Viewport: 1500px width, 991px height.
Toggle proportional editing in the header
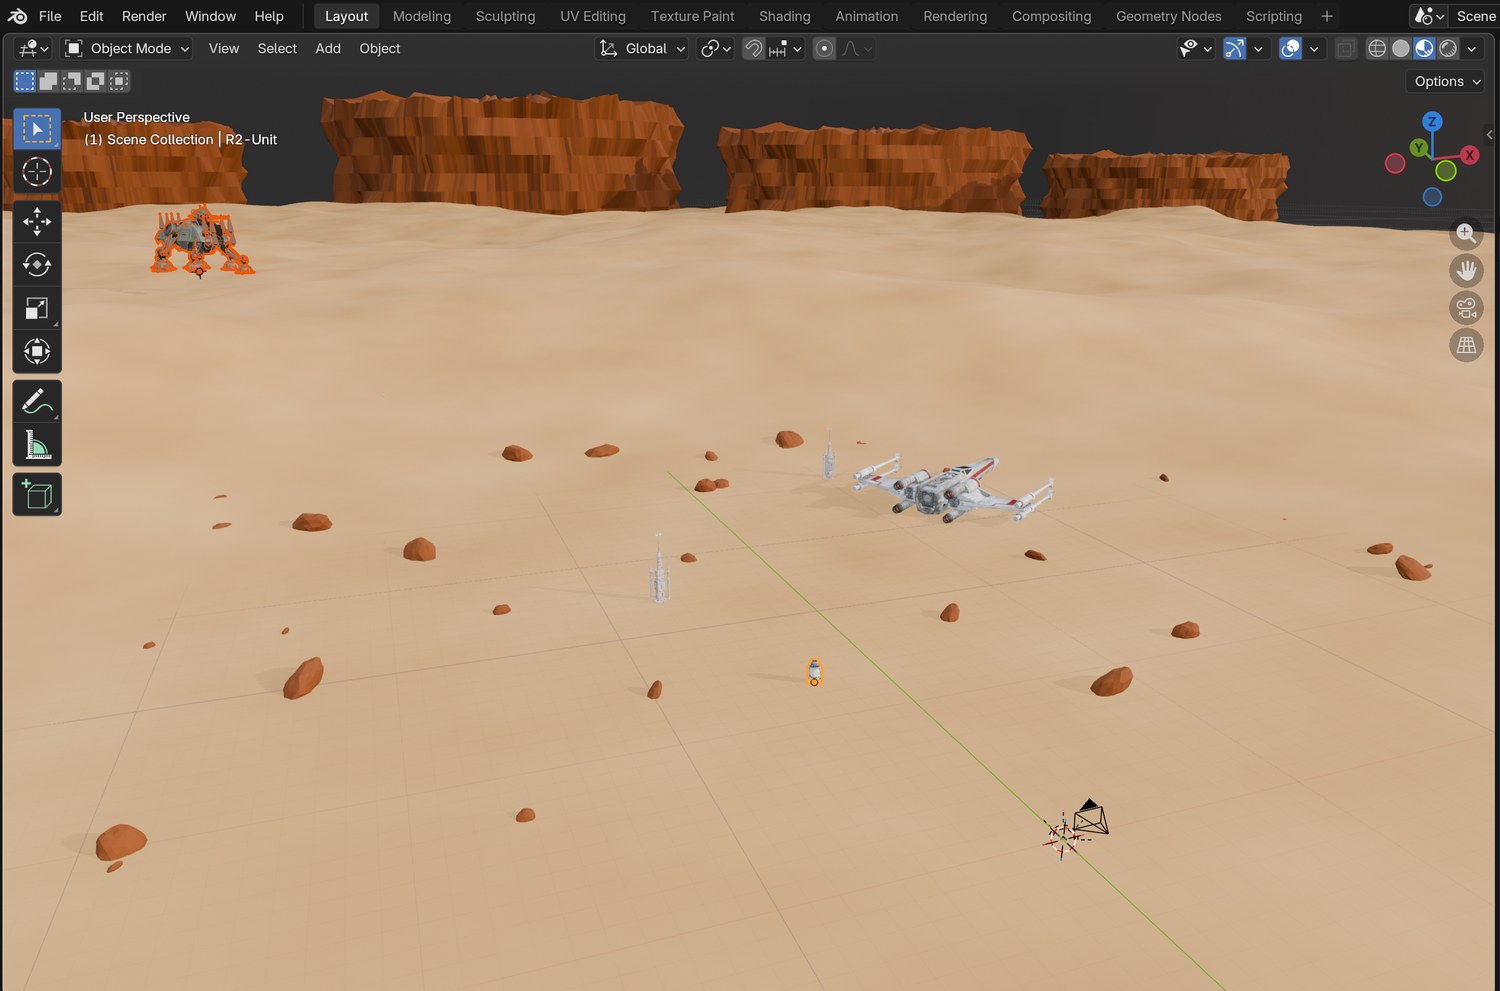[x=824, y=48]
